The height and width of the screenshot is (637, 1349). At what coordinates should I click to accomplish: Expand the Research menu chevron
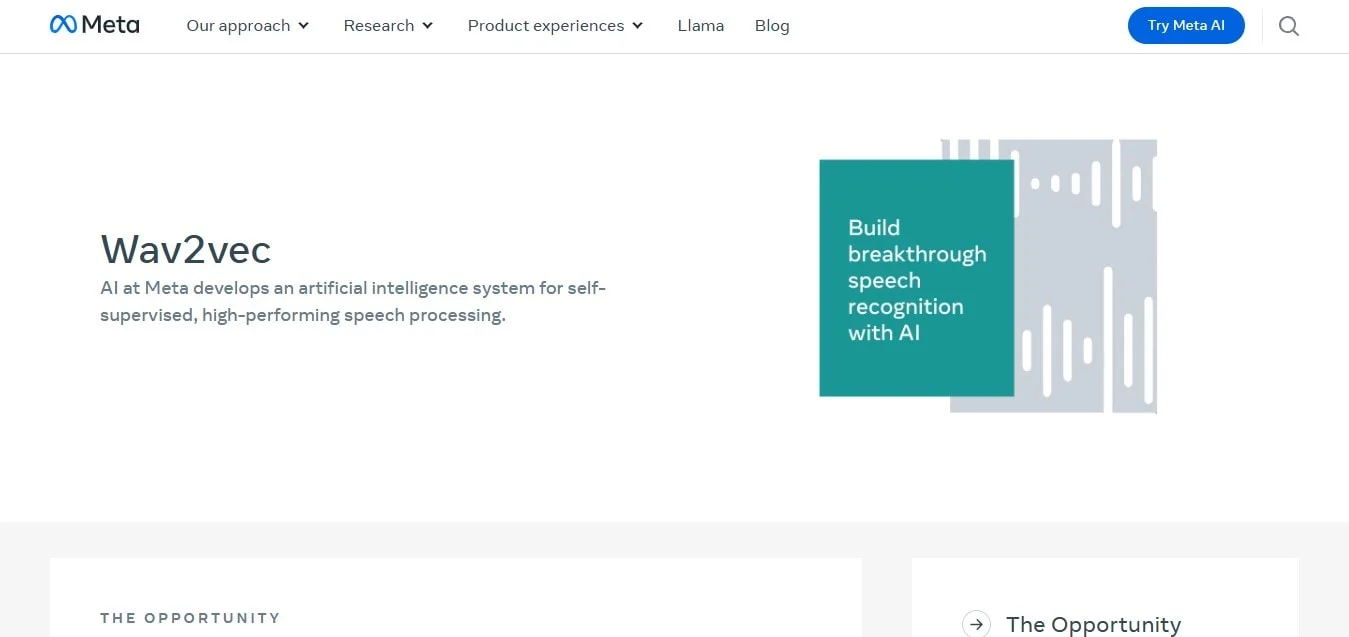[x=428, y=26]
